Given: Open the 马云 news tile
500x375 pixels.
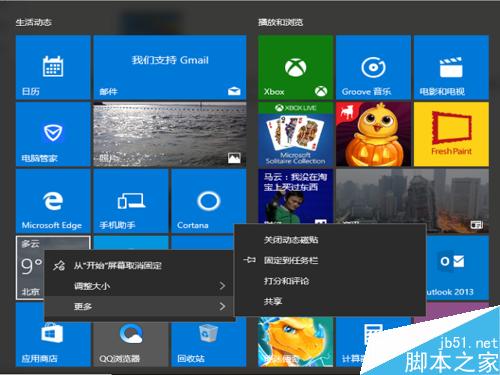Looking at the screenshot, I should [x=295, y=196].
